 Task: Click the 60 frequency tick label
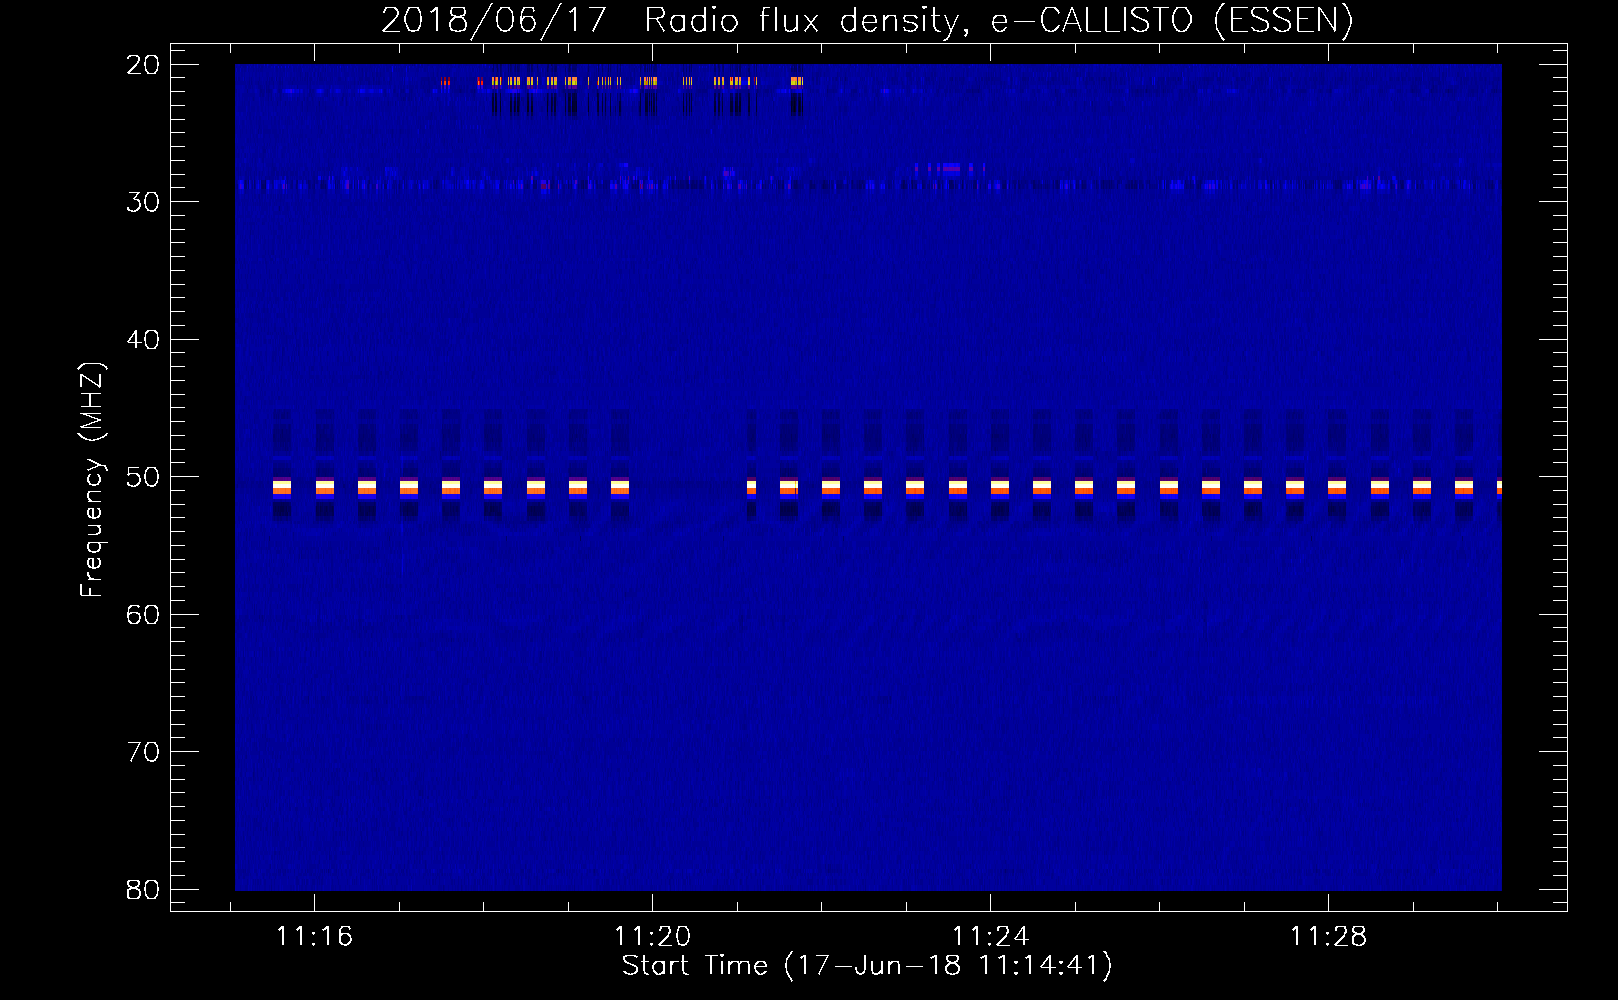point(143,615)
